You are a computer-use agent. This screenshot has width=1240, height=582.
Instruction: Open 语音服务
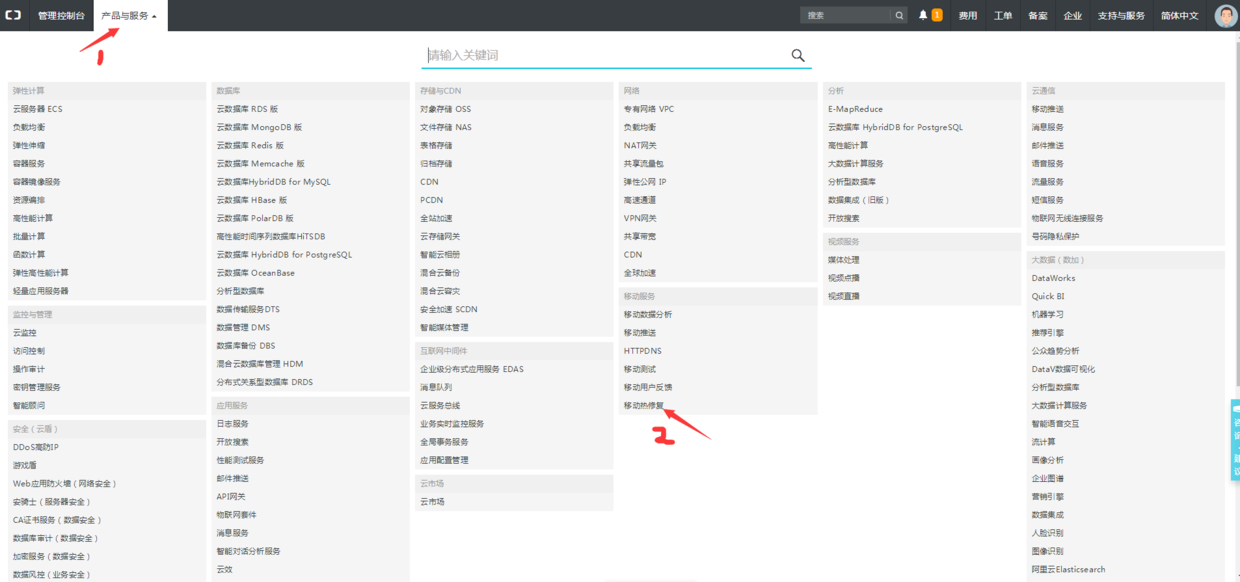coord(1048,164)
